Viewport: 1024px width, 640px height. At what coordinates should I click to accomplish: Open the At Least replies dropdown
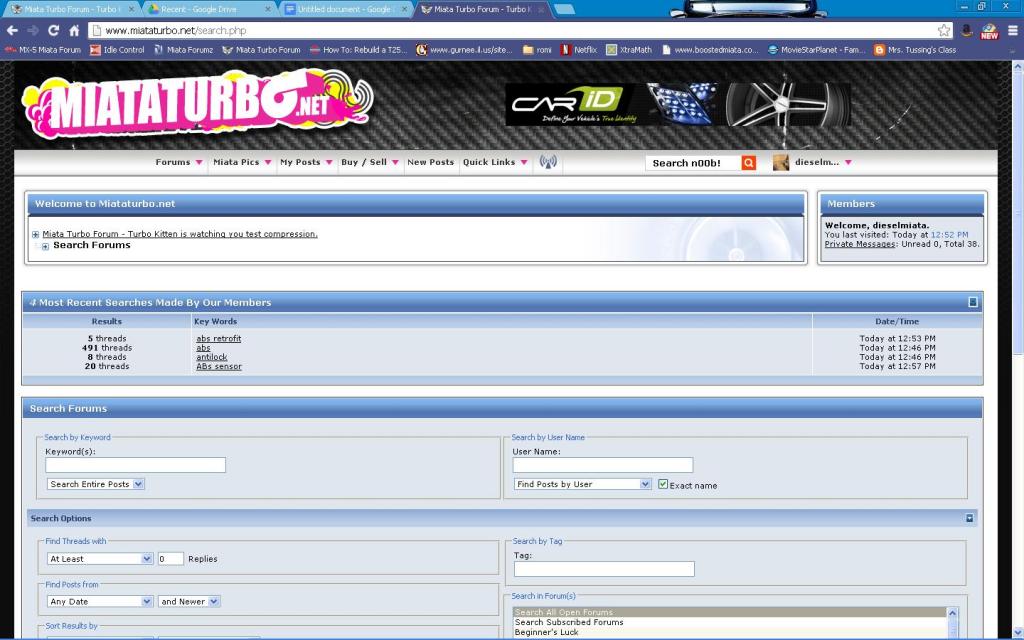(100, 558)
